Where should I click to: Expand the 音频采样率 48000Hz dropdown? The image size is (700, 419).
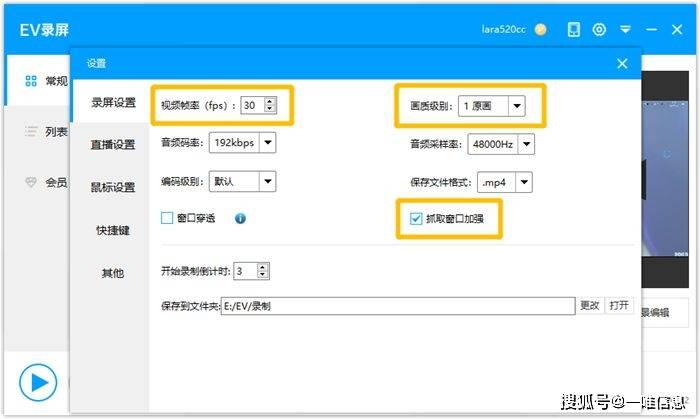[526, 144]
